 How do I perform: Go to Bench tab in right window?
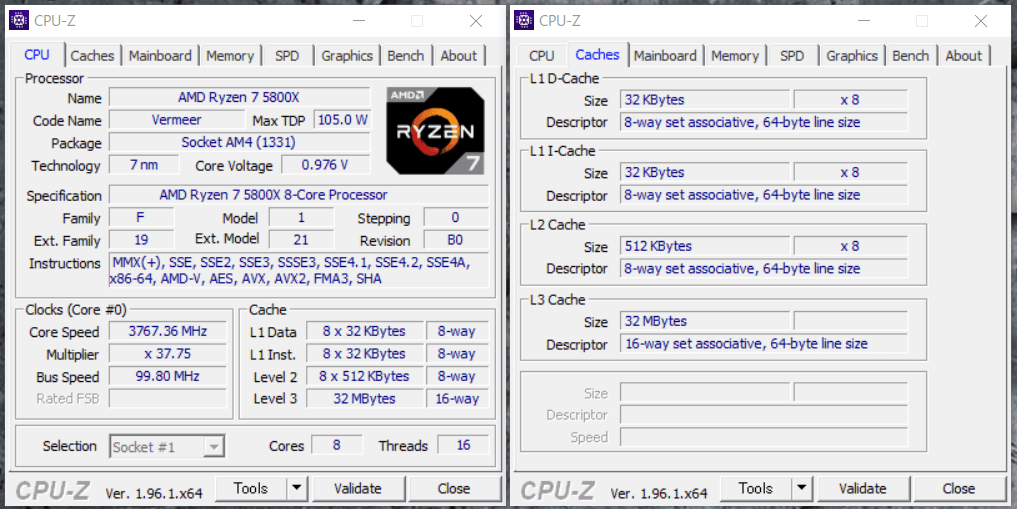coord(911,56)
